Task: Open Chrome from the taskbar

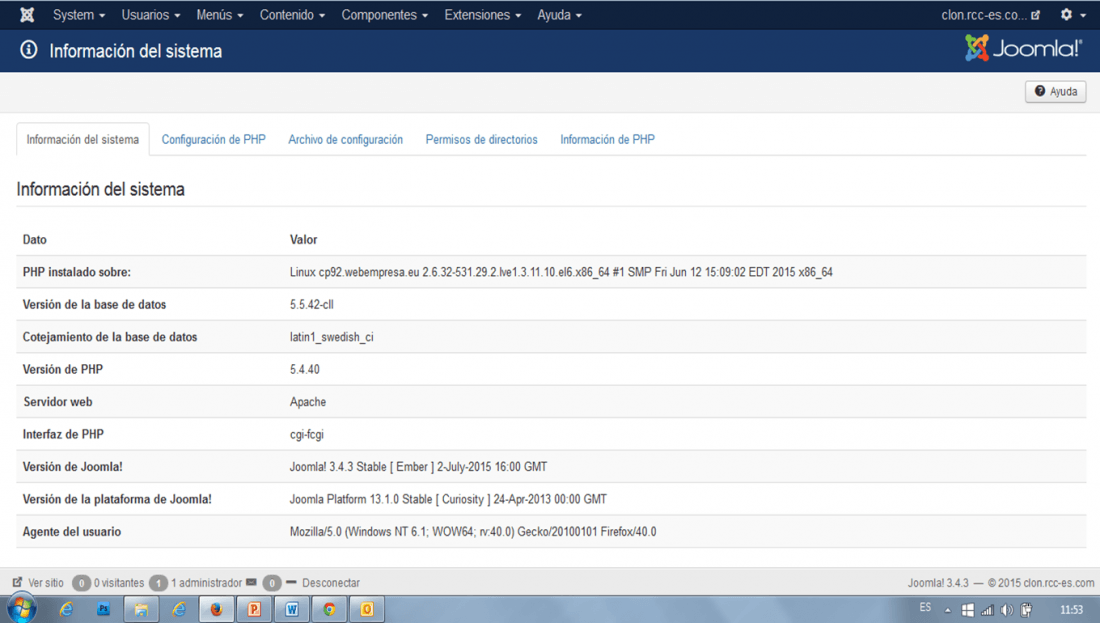Action: click(x=329, y=609)
